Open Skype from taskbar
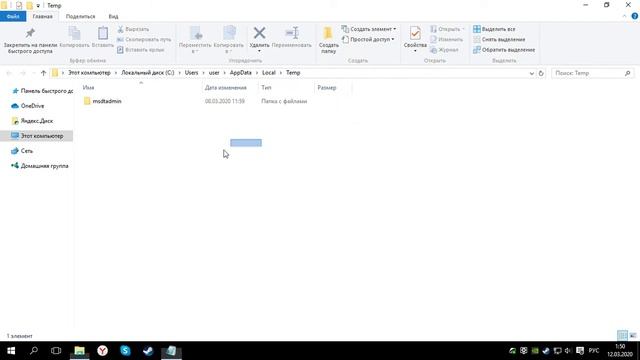640x360 pixels. (125, 351)
